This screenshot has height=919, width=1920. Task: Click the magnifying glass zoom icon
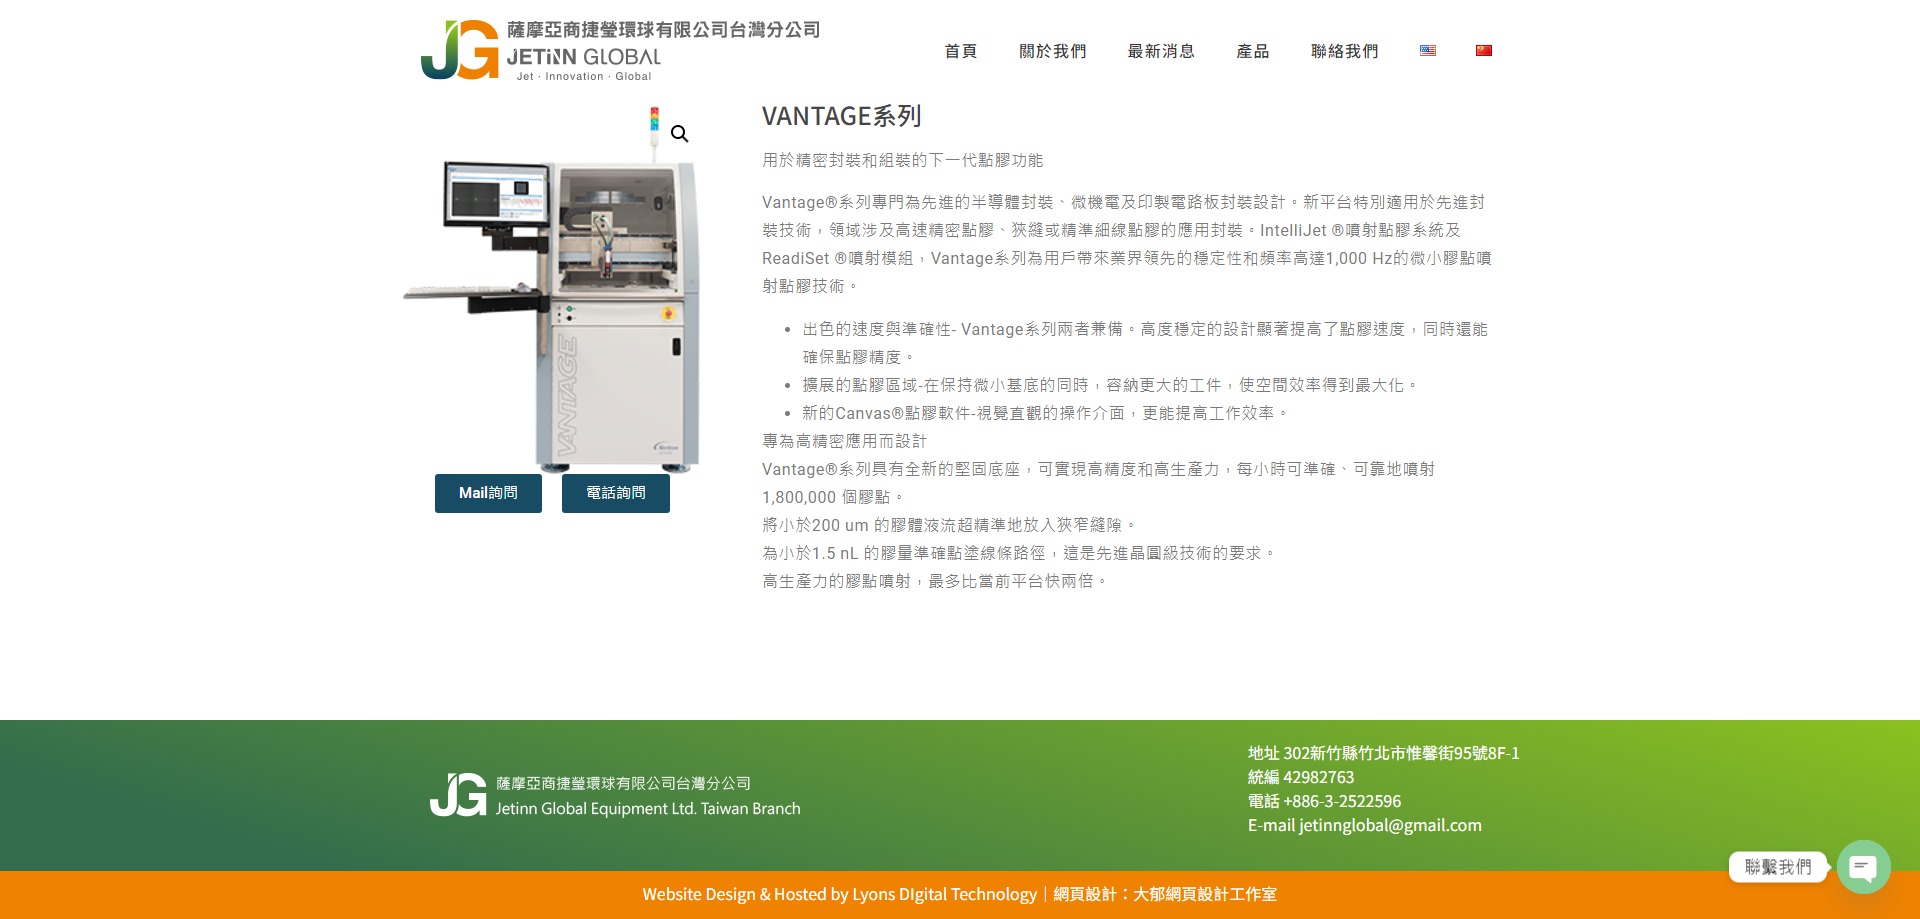coord(679,134)
